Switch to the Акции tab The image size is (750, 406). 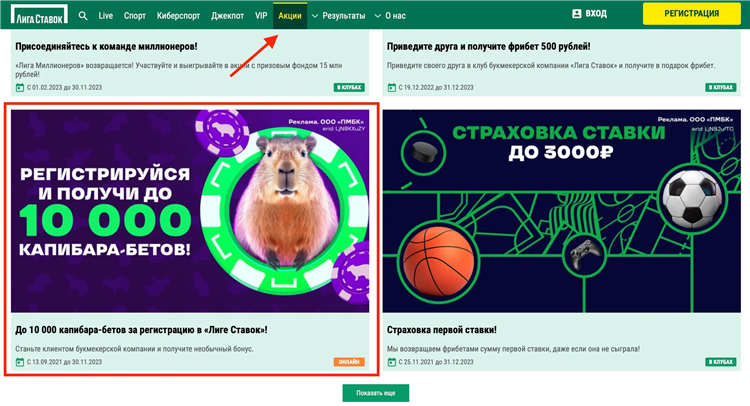[x=290, y=16]
